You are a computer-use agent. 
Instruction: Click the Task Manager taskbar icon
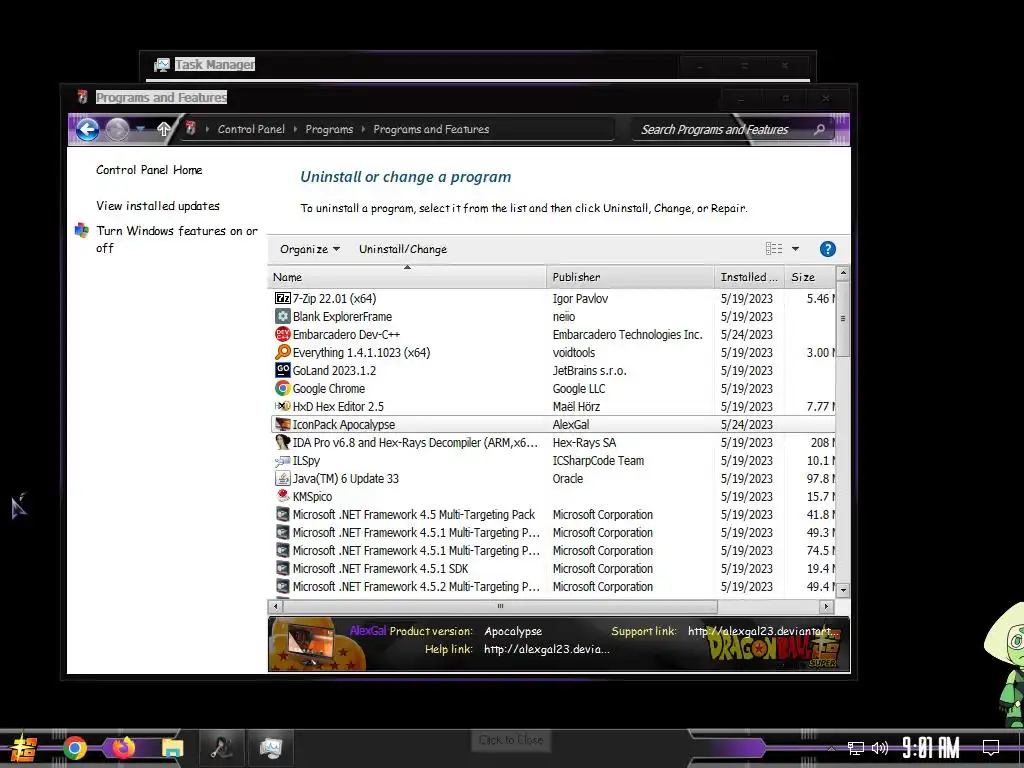coord(270,748)
